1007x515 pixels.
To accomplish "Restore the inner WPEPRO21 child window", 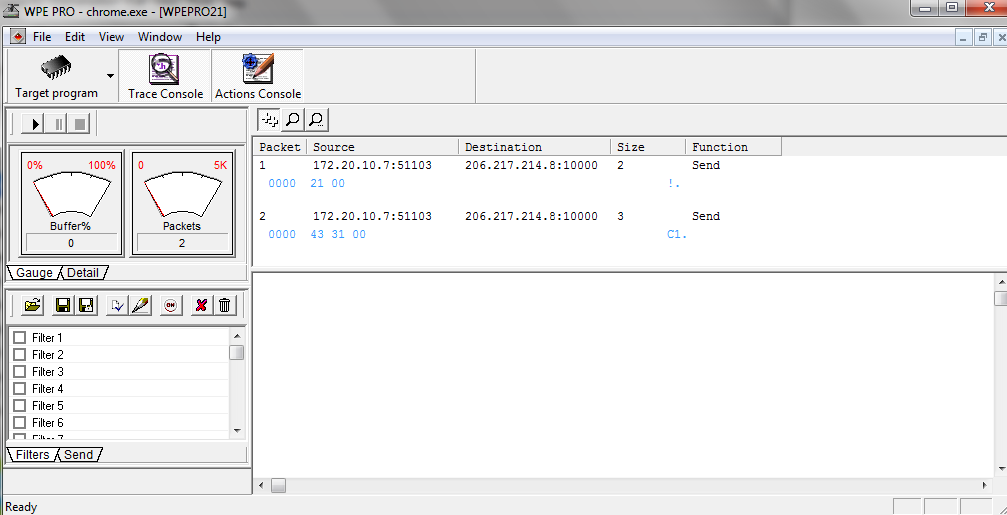I will 983,38.
